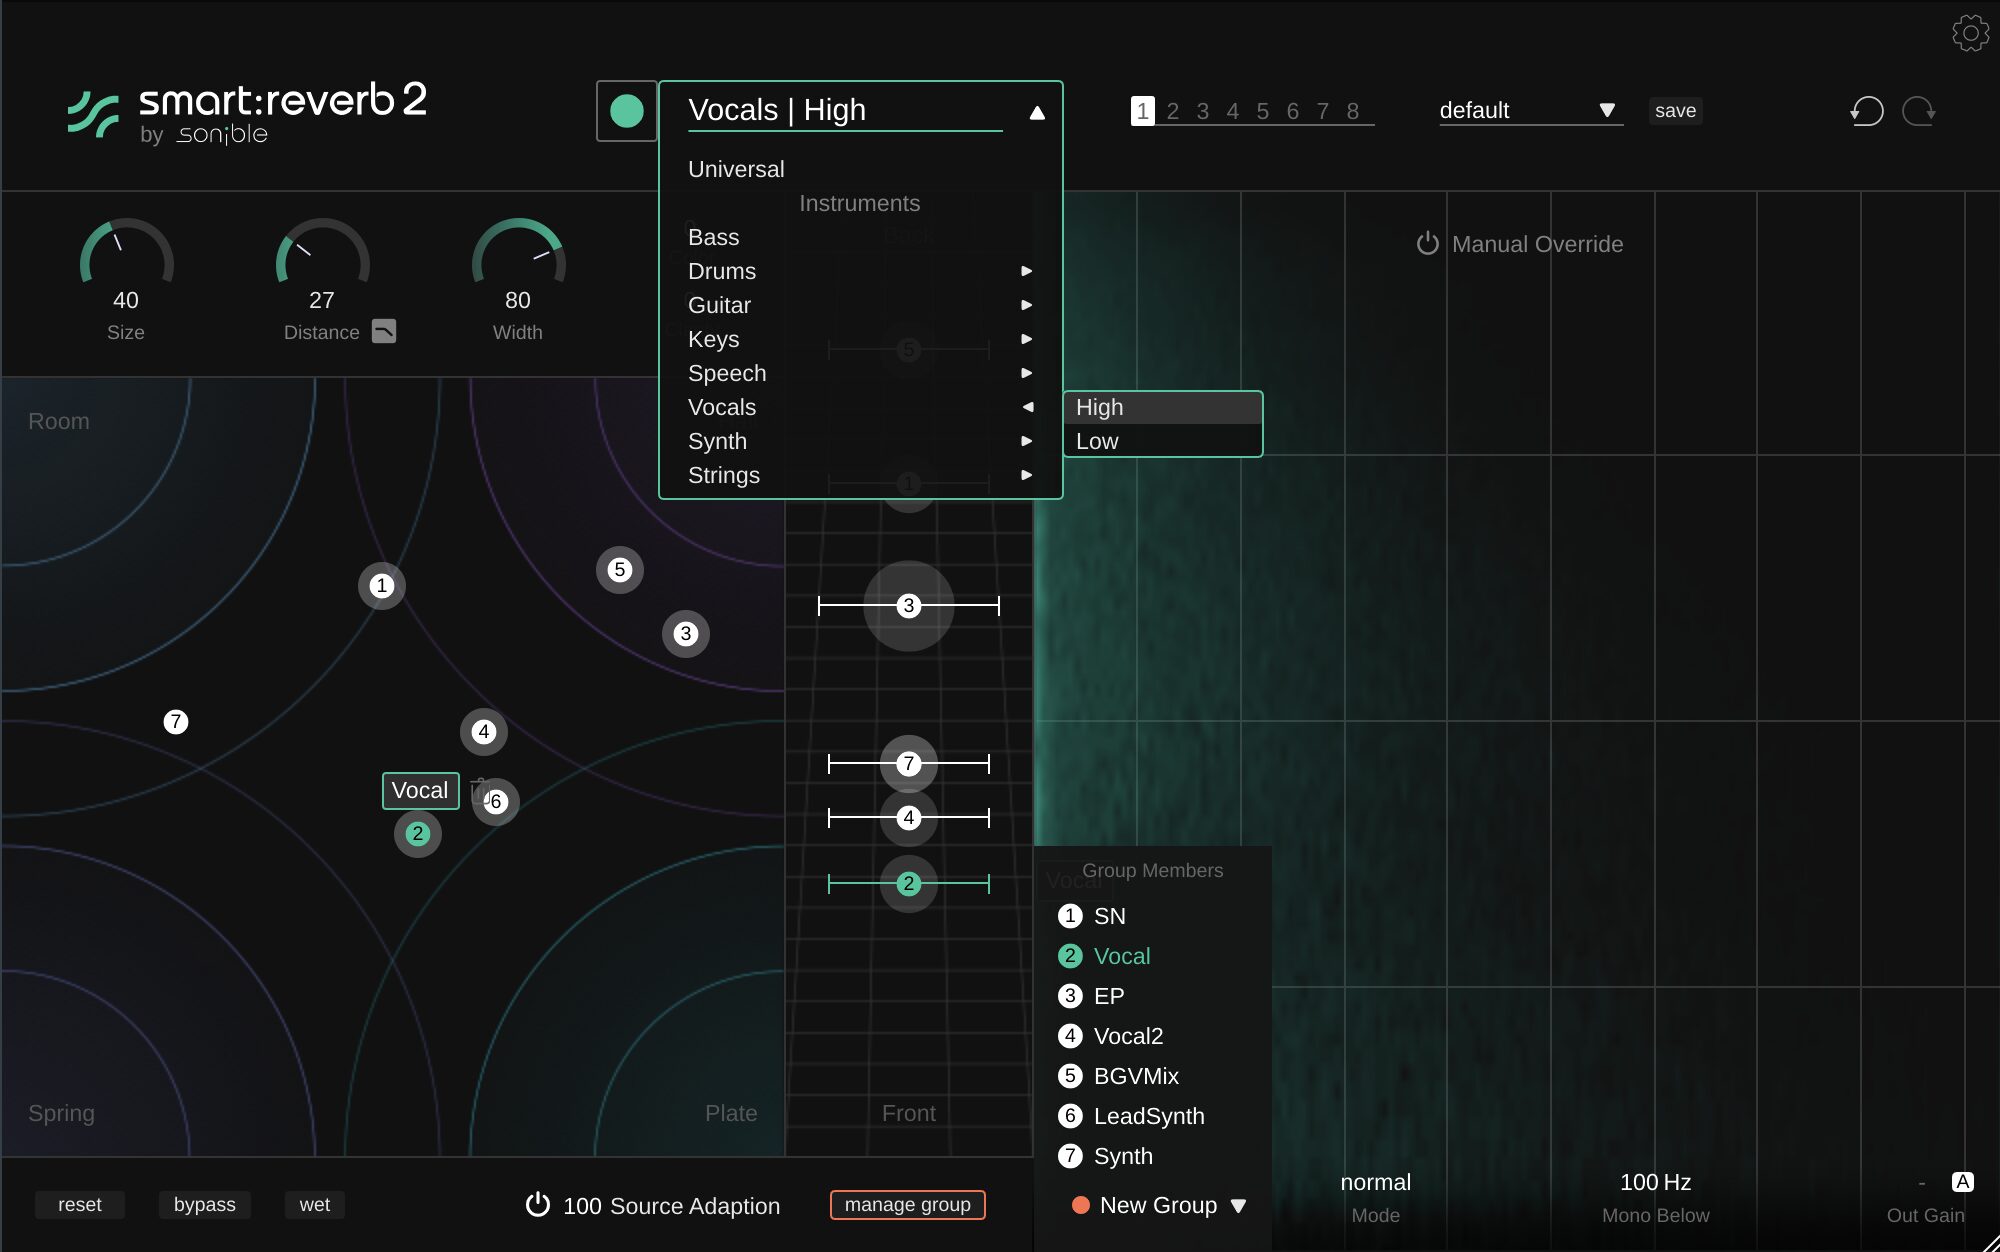Image resolution: width=2000 pixels, height=1252 pixels.
Task: Select node 3 in reverb matrix
Action: [686, 634]
